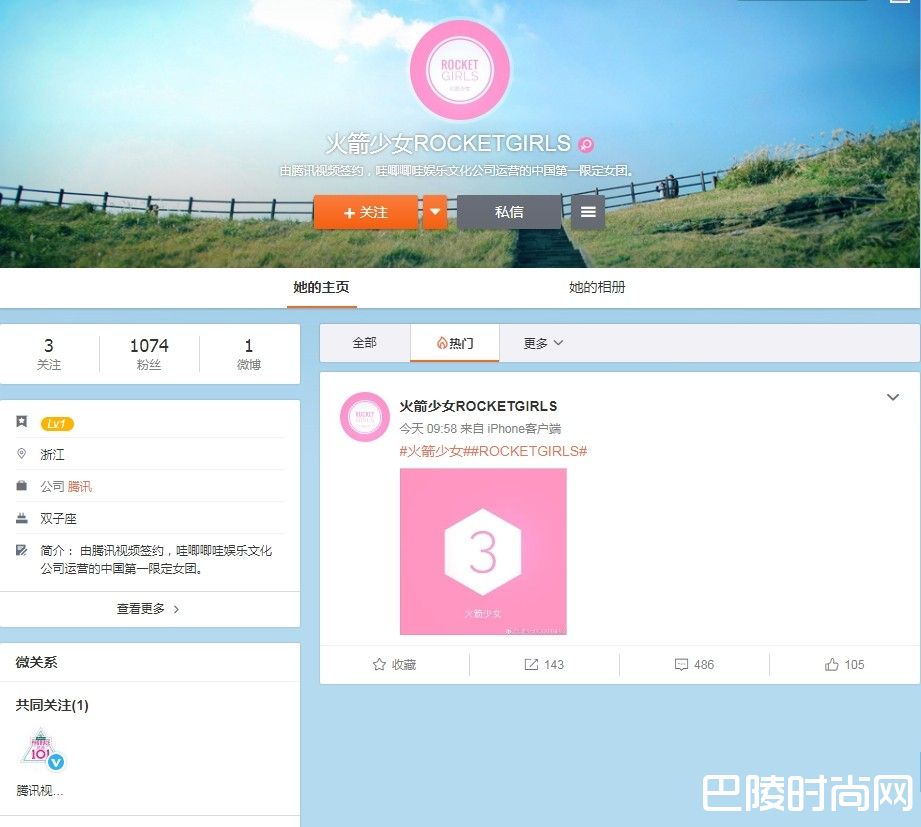The width and height of the screenshot is (921, 827).
Task: Switch to the 她的相册 tab
Action: pos(597,287)
